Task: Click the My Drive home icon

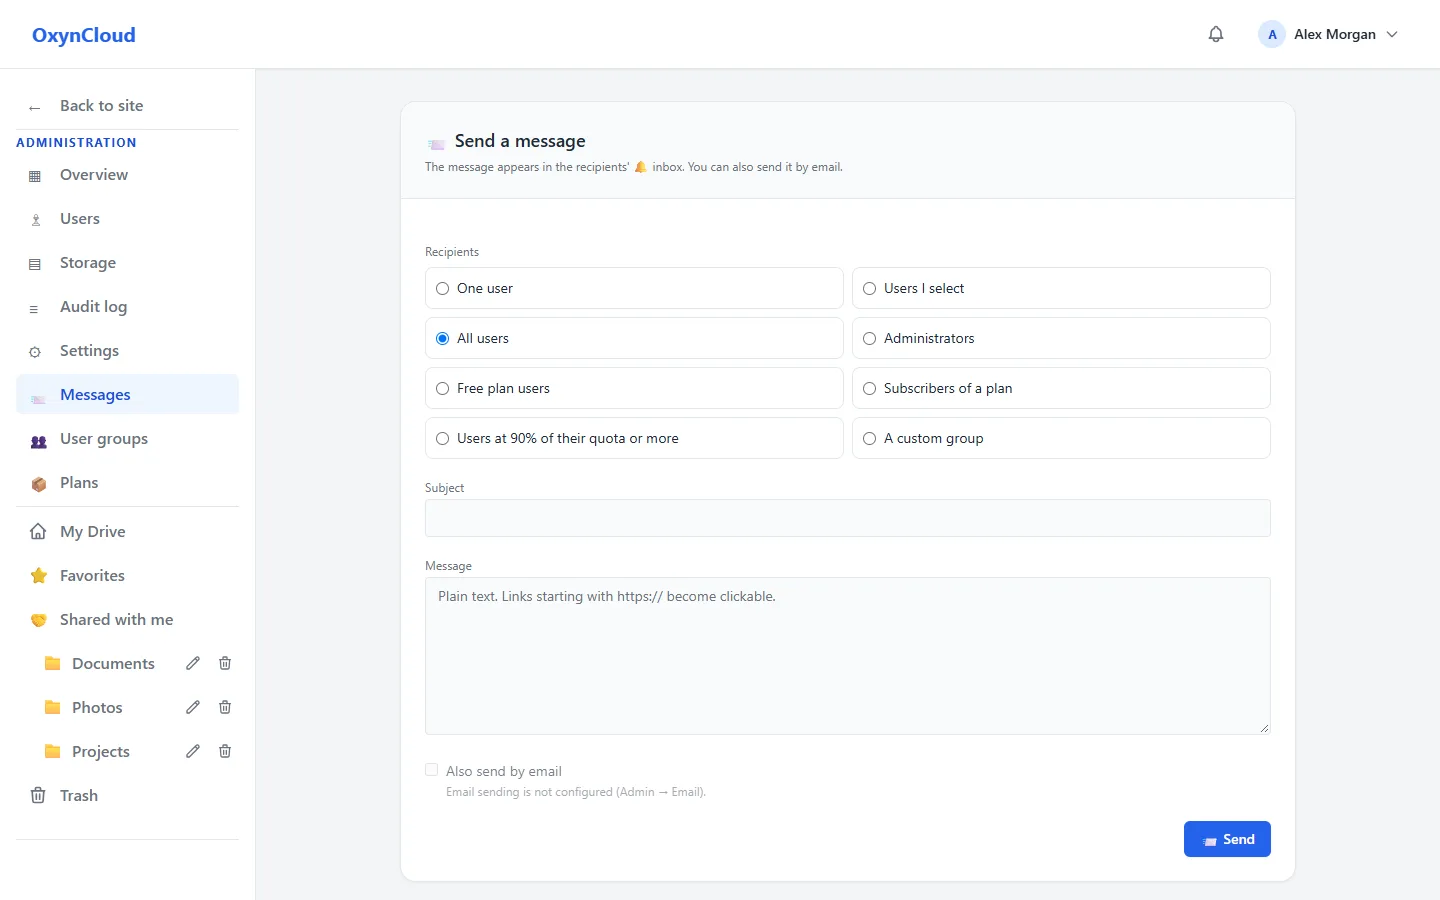Action: [x=38, y=531]
